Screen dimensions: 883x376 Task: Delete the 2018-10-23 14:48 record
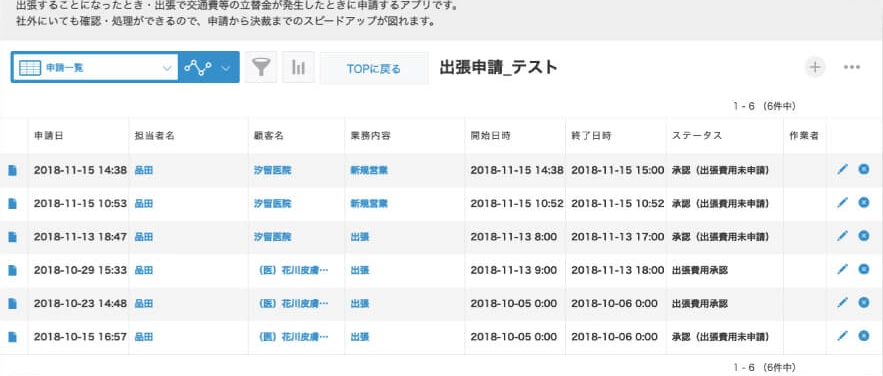(x=863, y=303)
